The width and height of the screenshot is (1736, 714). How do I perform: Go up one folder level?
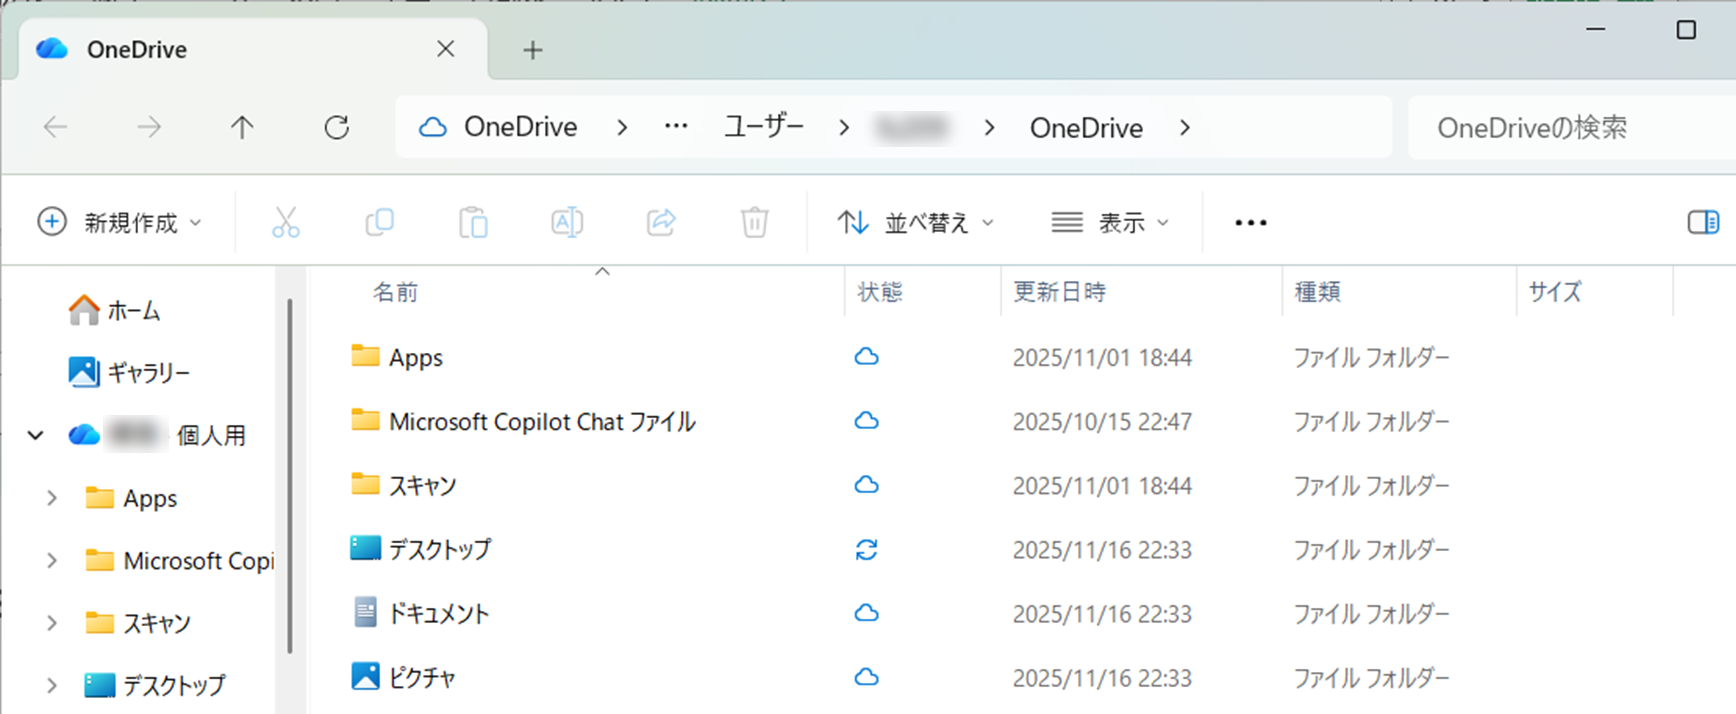tap(242, 127)
